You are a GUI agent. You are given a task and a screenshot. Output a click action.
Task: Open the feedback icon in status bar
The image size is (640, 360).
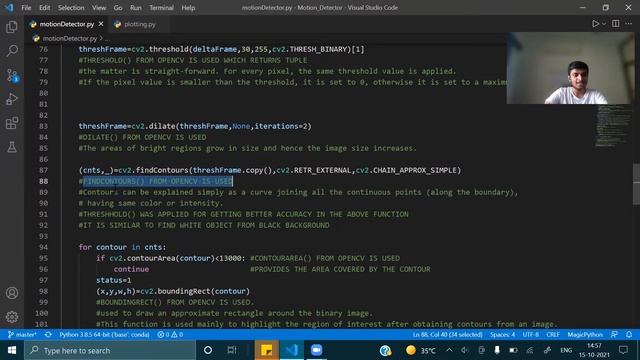[x=614, y=335]
